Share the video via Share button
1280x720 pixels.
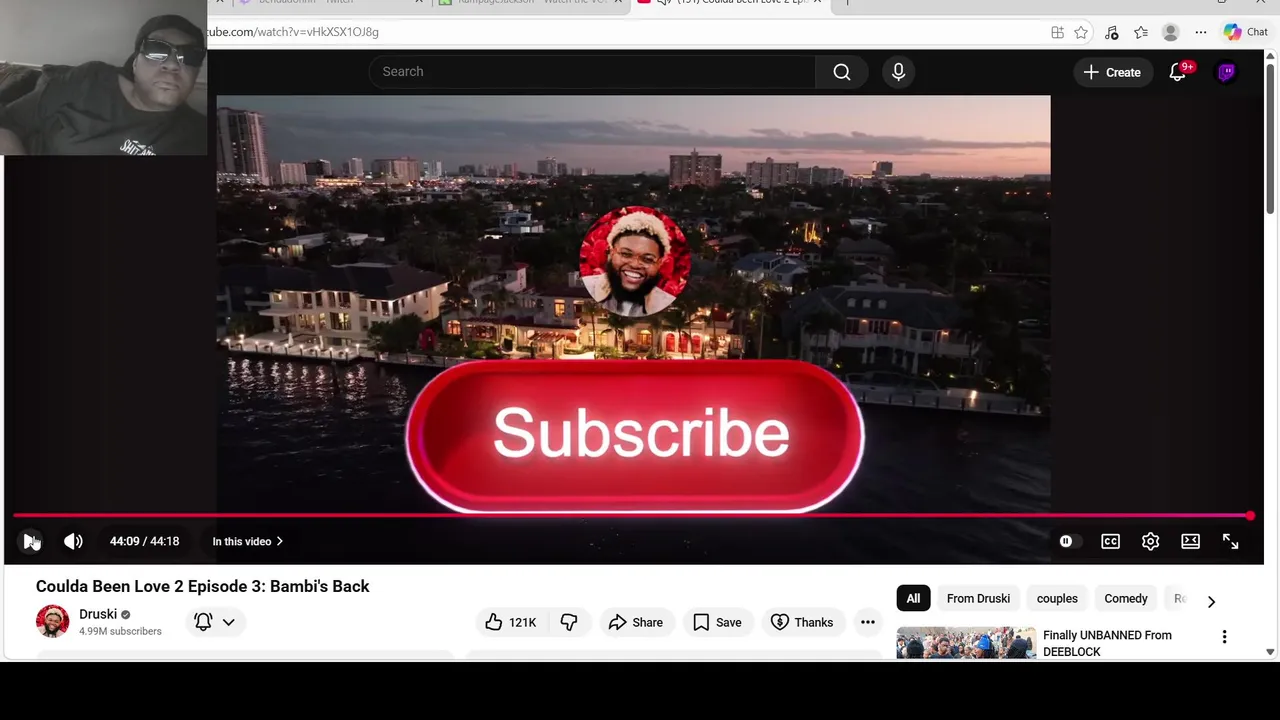coord(635,622)
